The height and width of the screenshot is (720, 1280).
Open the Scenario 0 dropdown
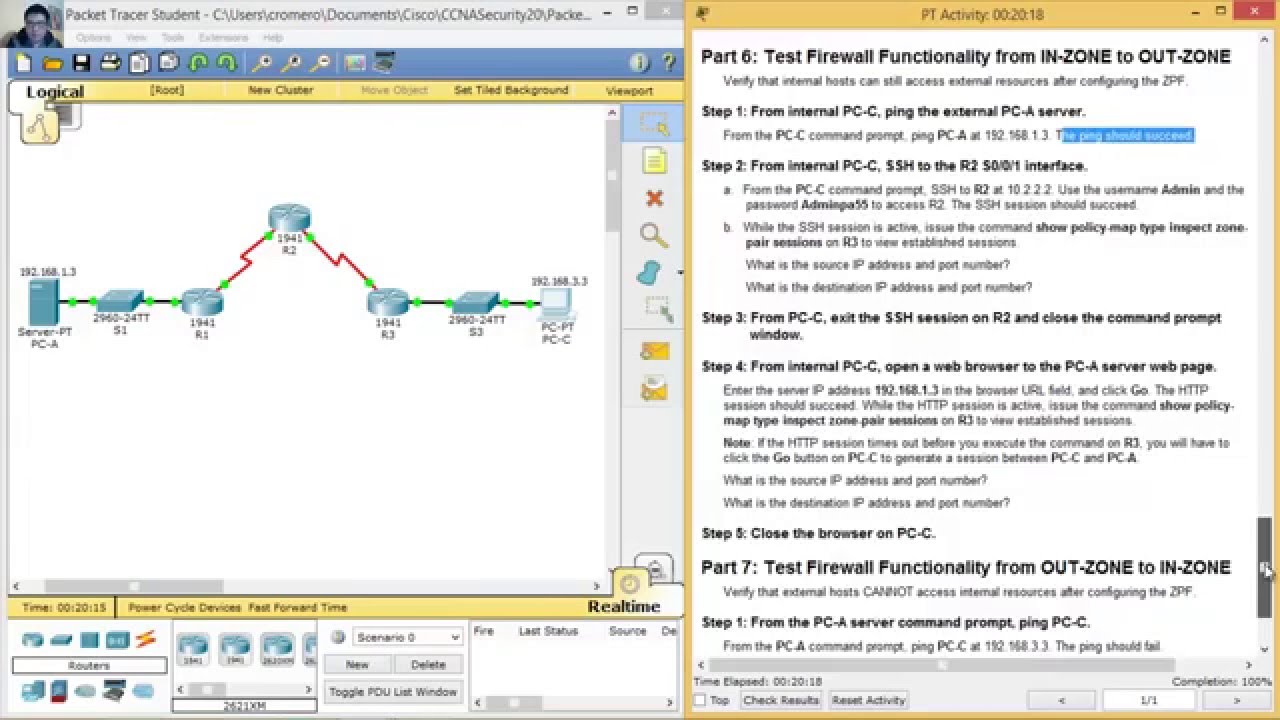click(407, 637)
